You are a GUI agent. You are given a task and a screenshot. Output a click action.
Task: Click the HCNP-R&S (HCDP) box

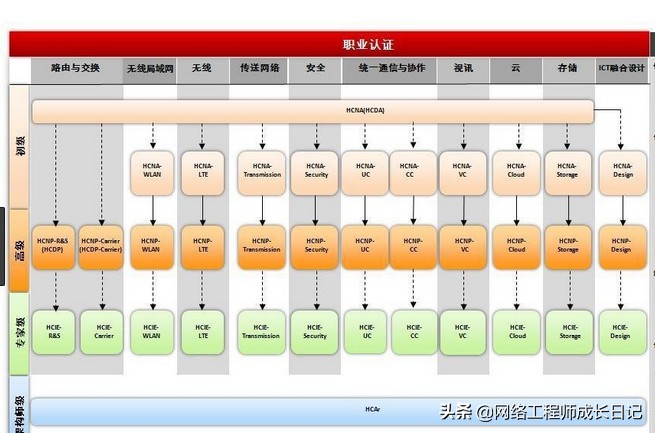53,247
